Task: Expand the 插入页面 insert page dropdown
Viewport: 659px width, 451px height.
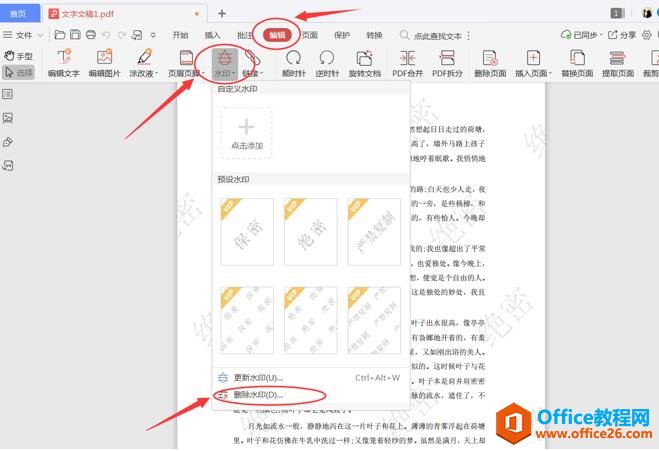Action: [x=532, y=73]
